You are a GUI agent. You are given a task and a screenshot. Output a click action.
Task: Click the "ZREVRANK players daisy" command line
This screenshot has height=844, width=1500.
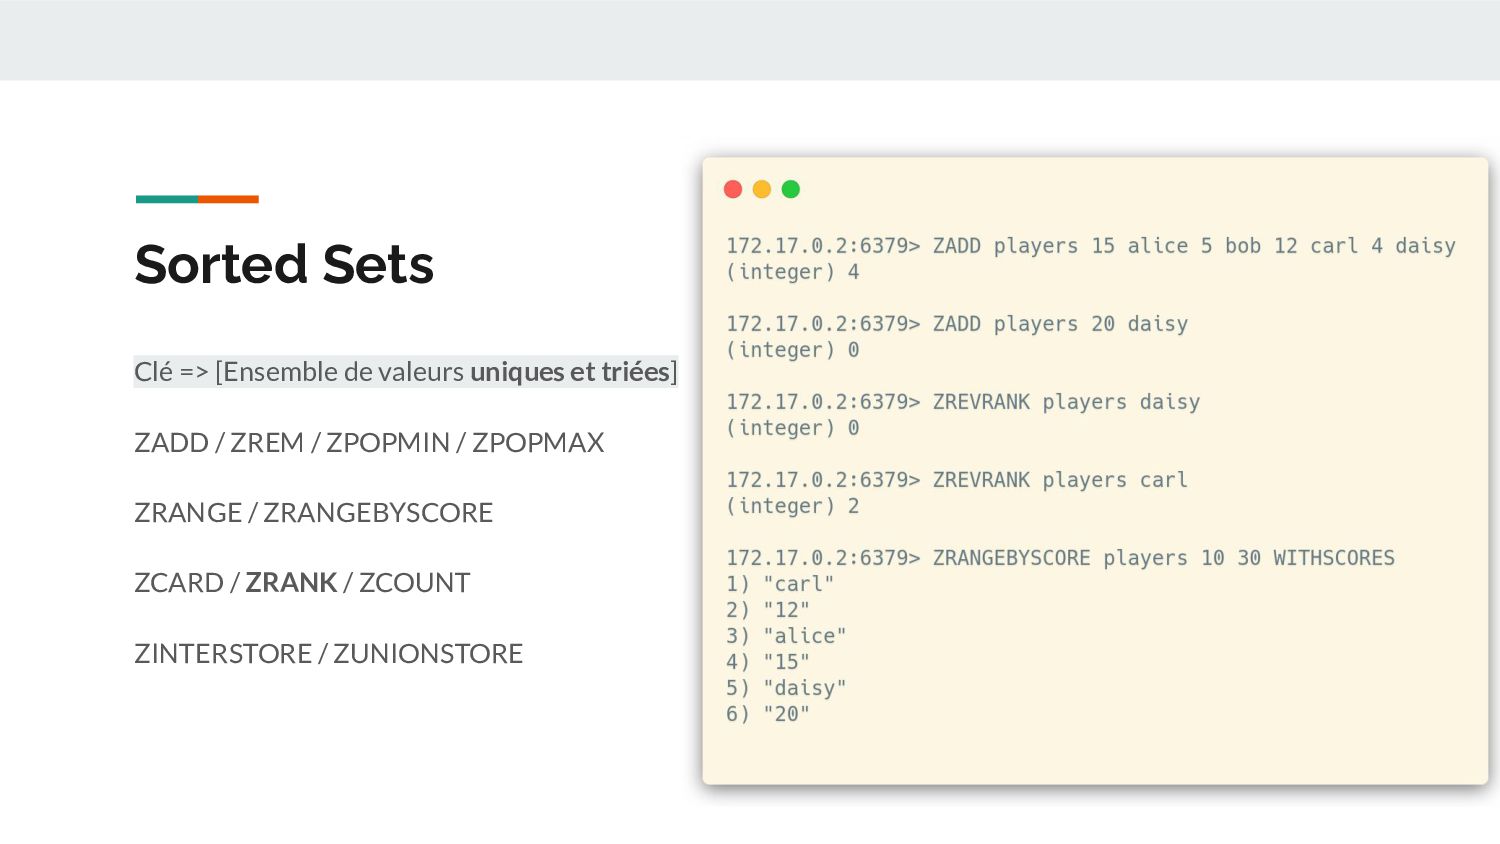[x=1066, y=402]
